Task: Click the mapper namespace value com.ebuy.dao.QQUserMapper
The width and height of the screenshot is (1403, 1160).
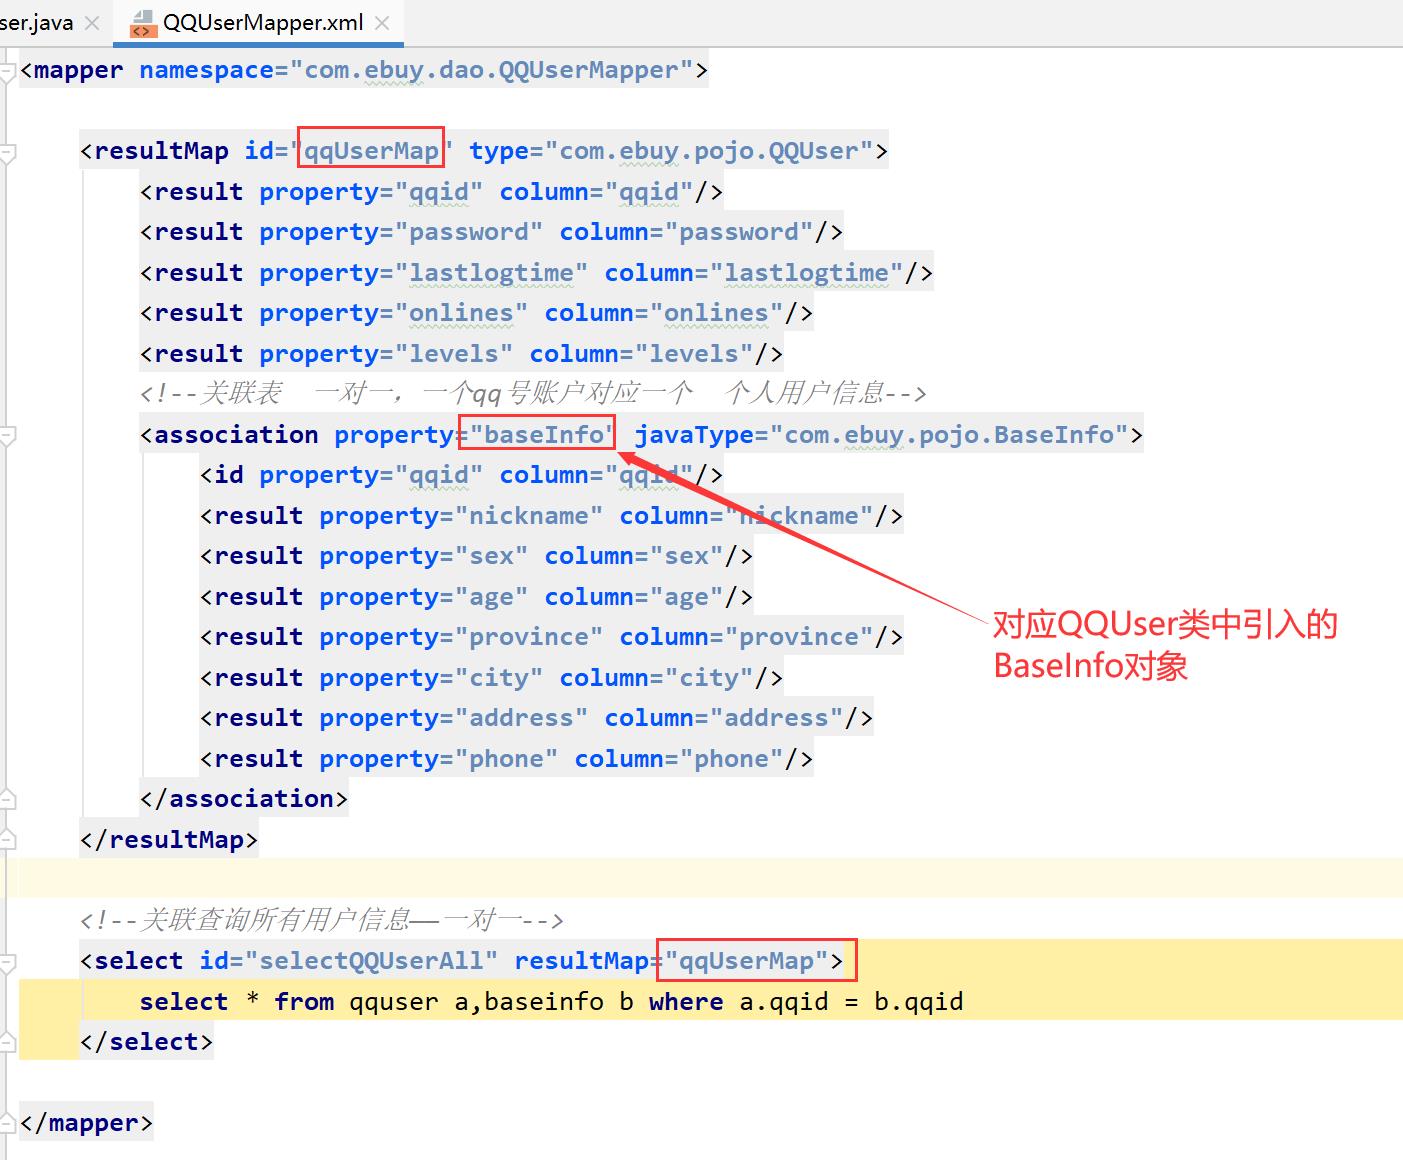Action: [x=491, y=70]
